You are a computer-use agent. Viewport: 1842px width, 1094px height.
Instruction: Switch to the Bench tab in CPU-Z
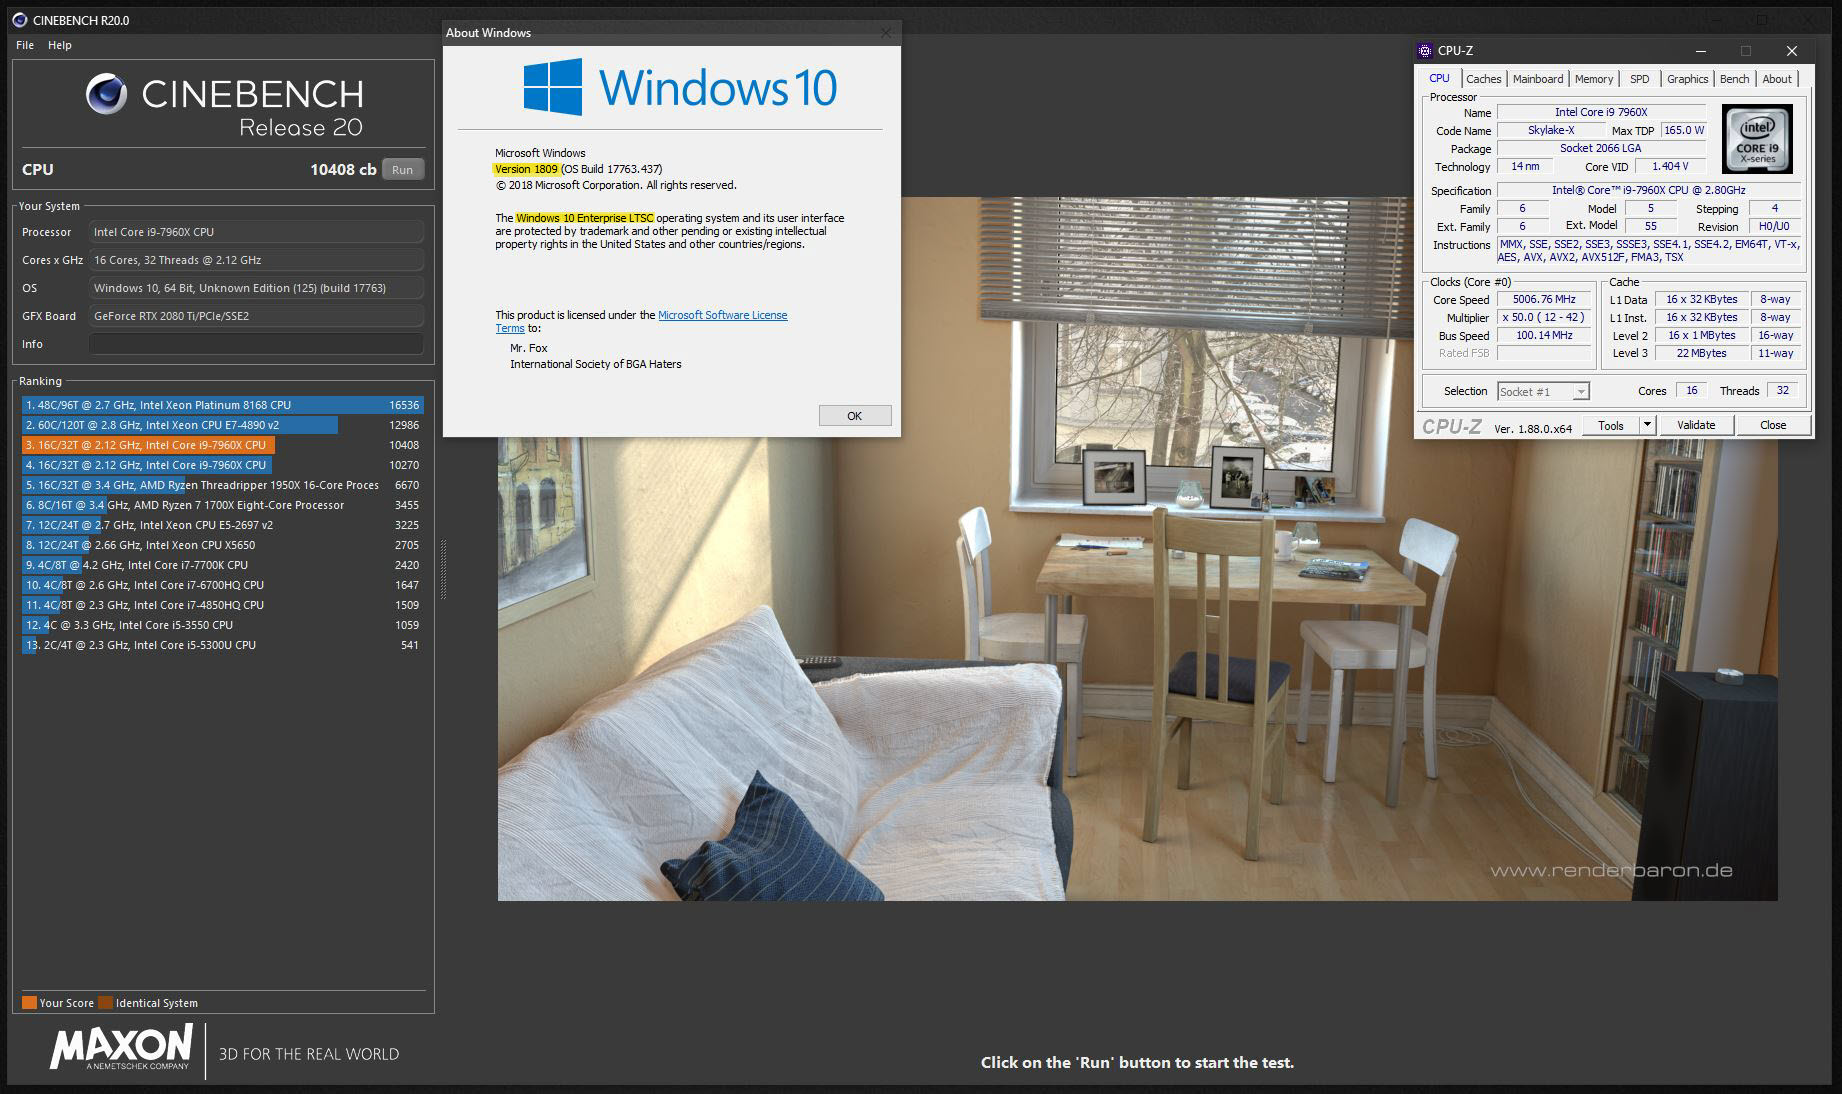point(1734,79)
